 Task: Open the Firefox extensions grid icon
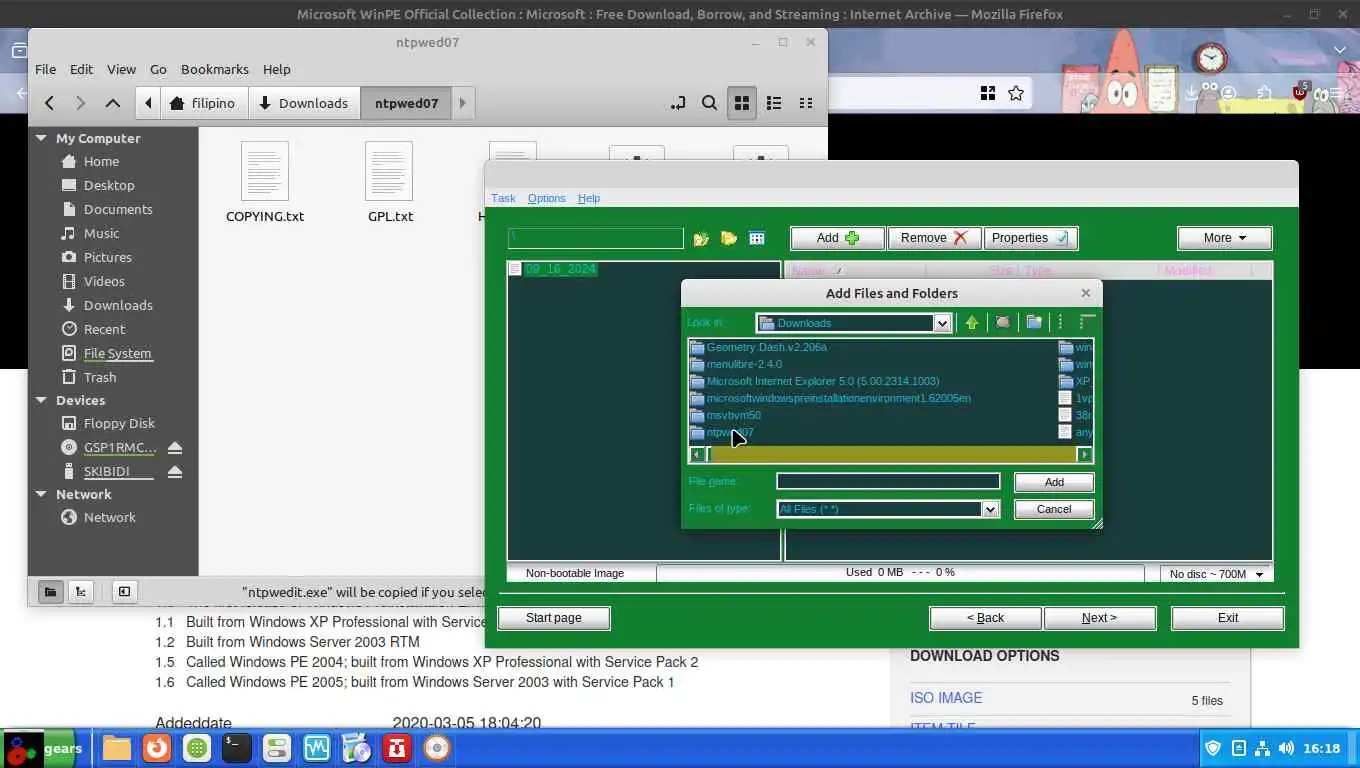tap(988, 93)
